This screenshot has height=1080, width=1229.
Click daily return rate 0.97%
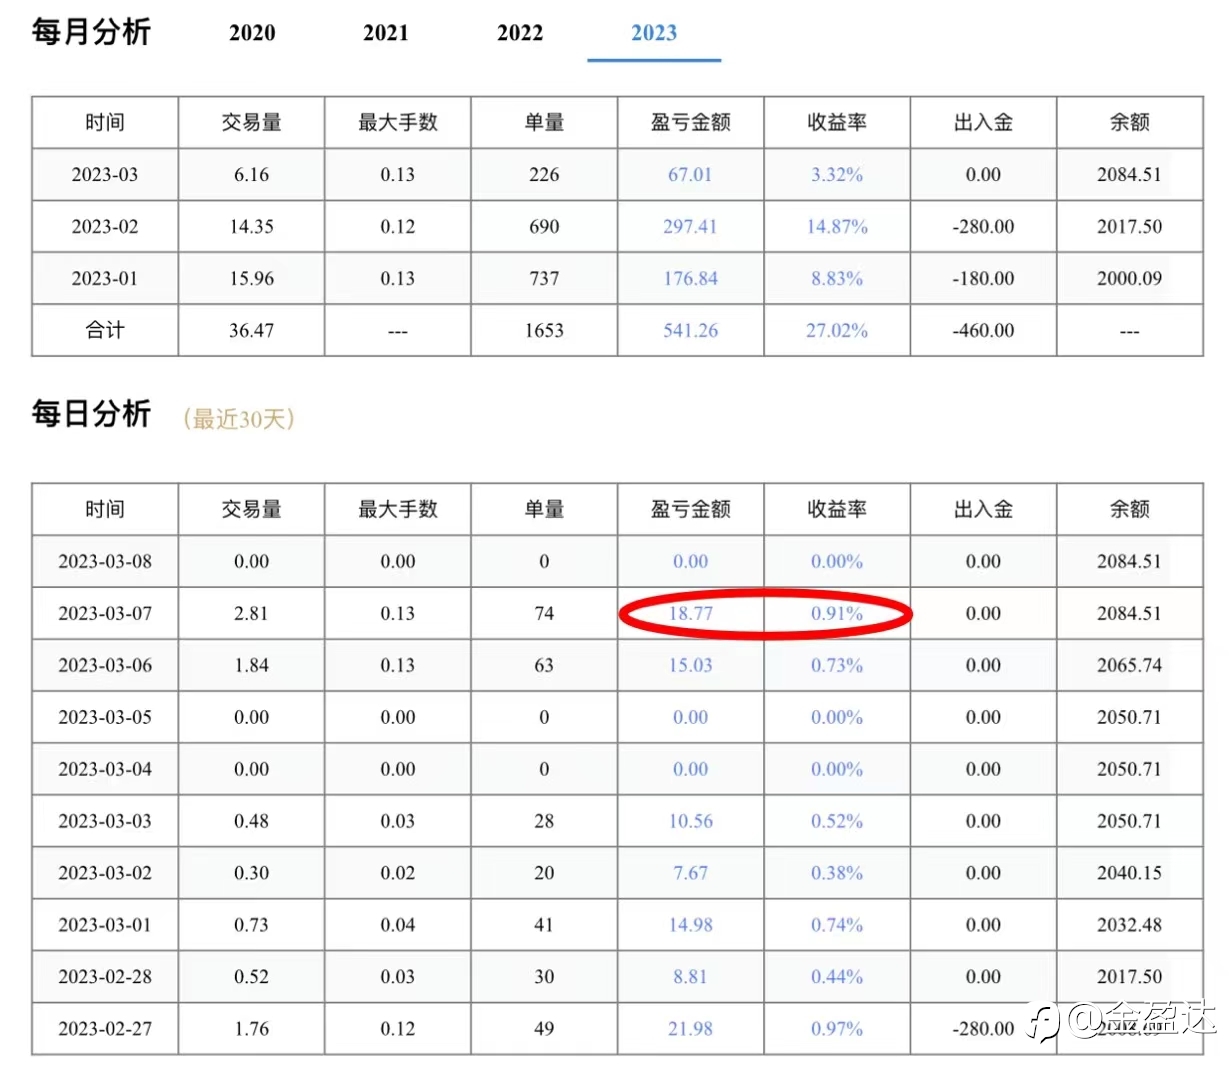coord(837,1029)
